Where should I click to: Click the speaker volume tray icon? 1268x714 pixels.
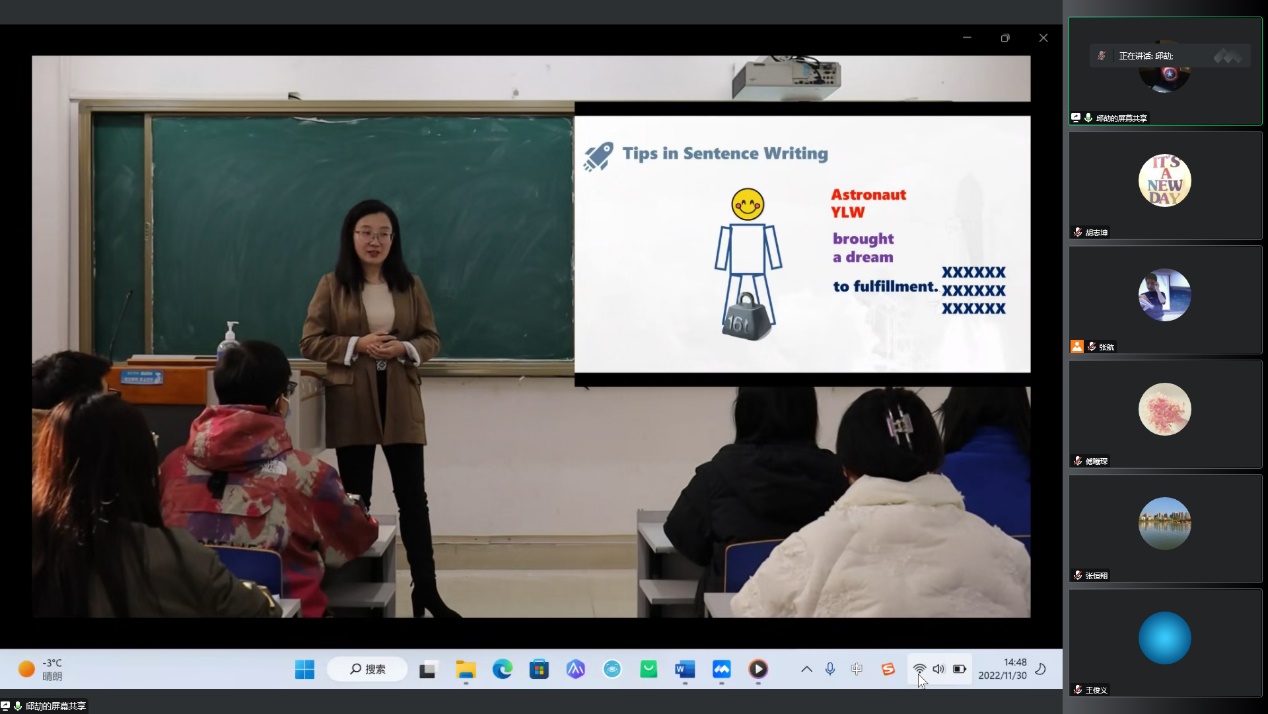tap(939, 669)
